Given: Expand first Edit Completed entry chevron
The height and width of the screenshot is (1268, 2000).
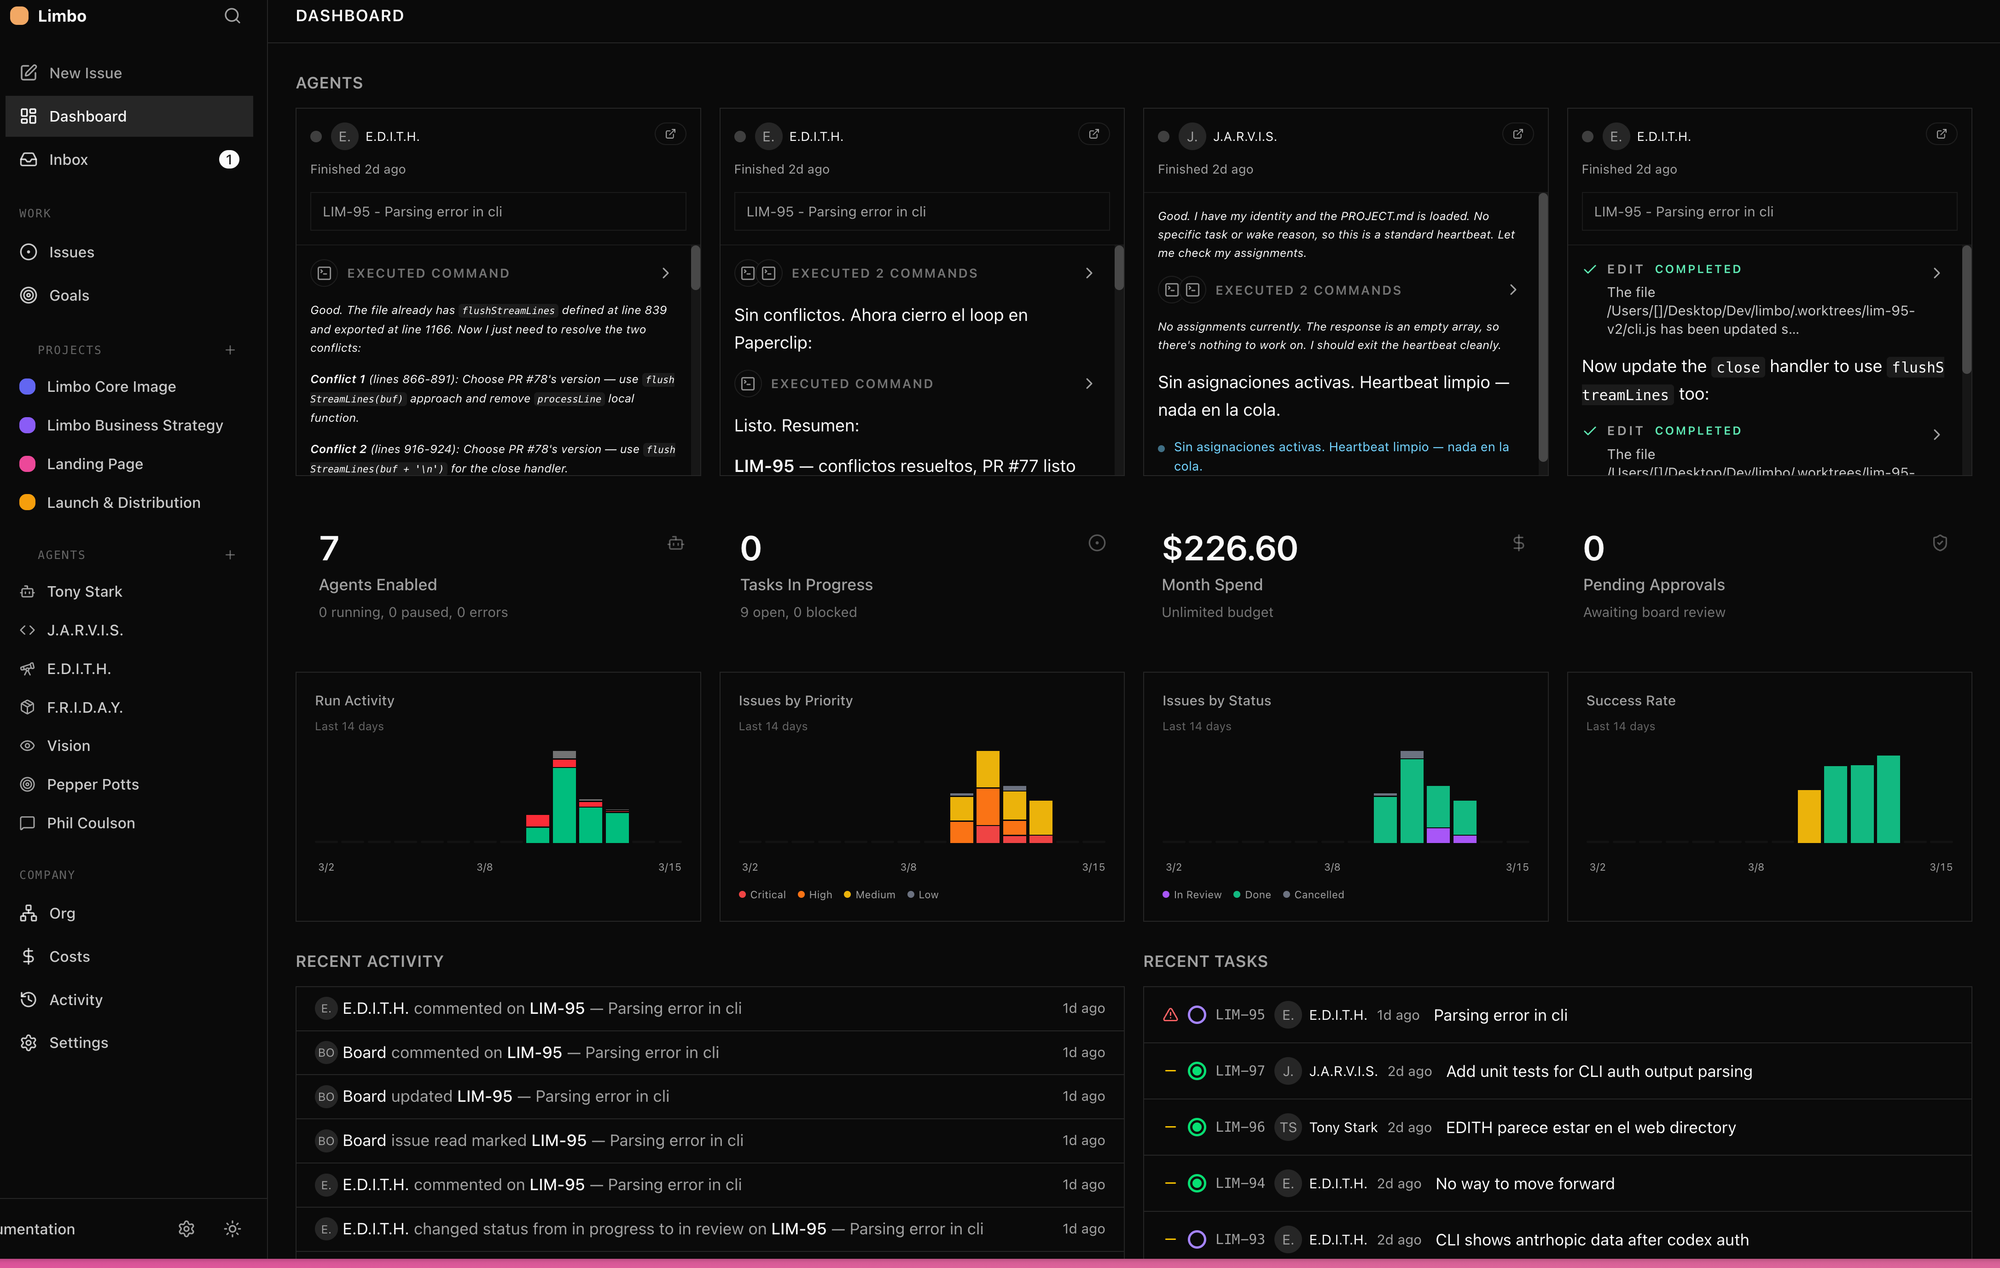Looking at the screenshot, I should (1936, 273).
